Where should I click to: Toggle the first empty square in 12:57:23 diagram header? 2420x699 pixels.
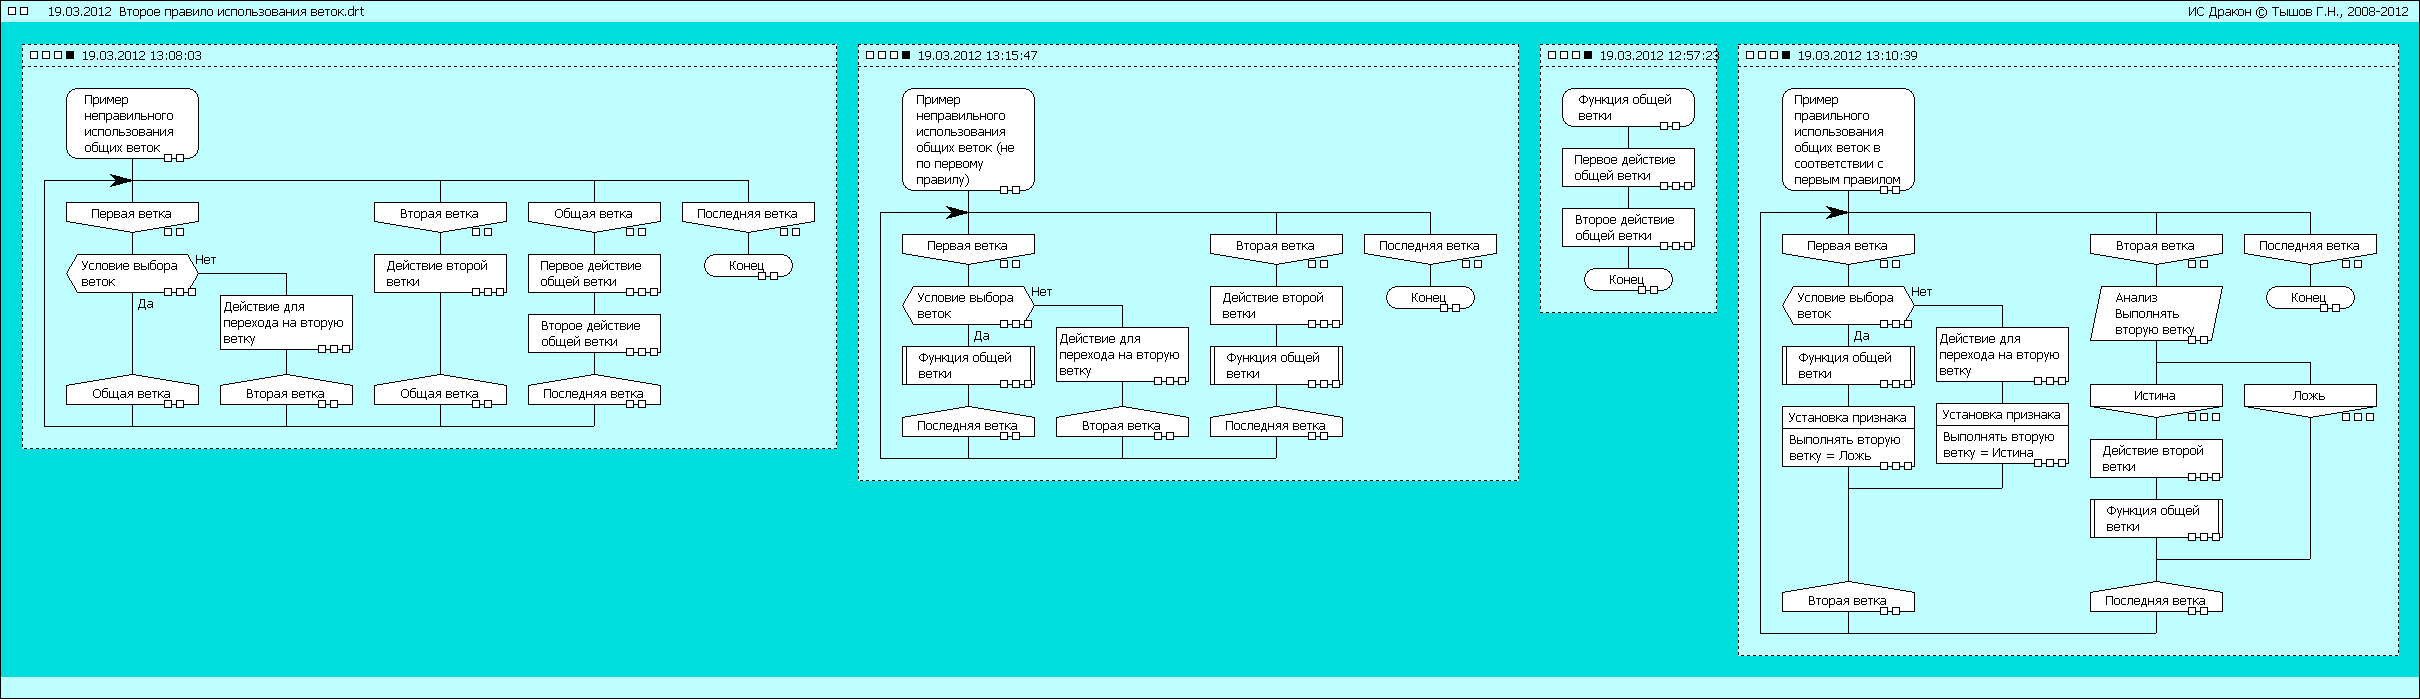pos(1552,56)
